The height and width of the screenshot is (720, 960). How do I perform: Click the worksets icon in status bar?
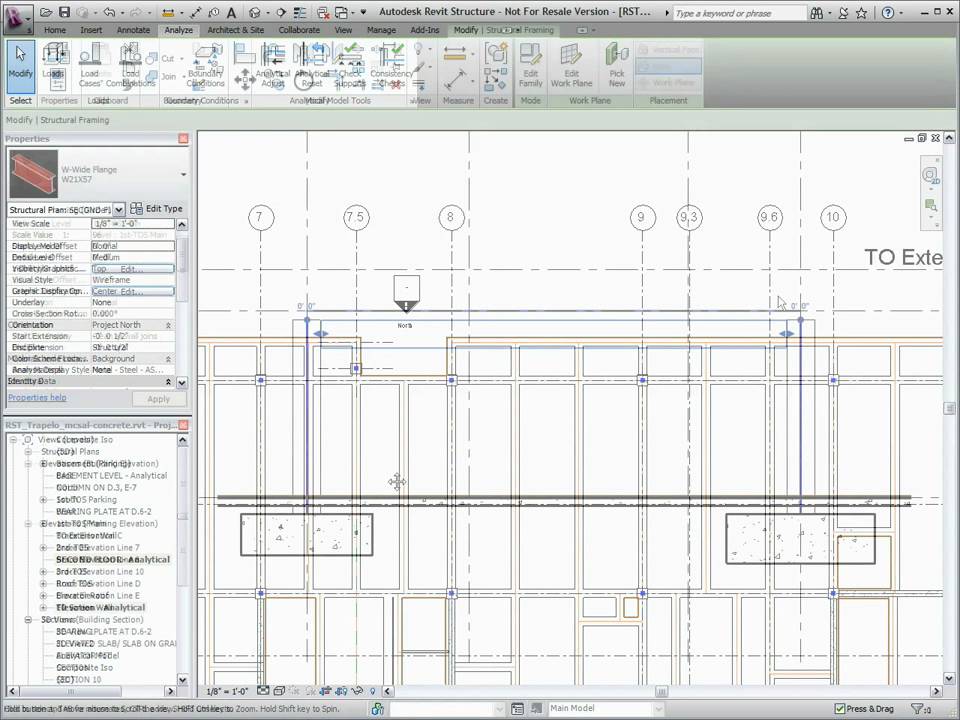pyautogui.click(x=378, y=709)
